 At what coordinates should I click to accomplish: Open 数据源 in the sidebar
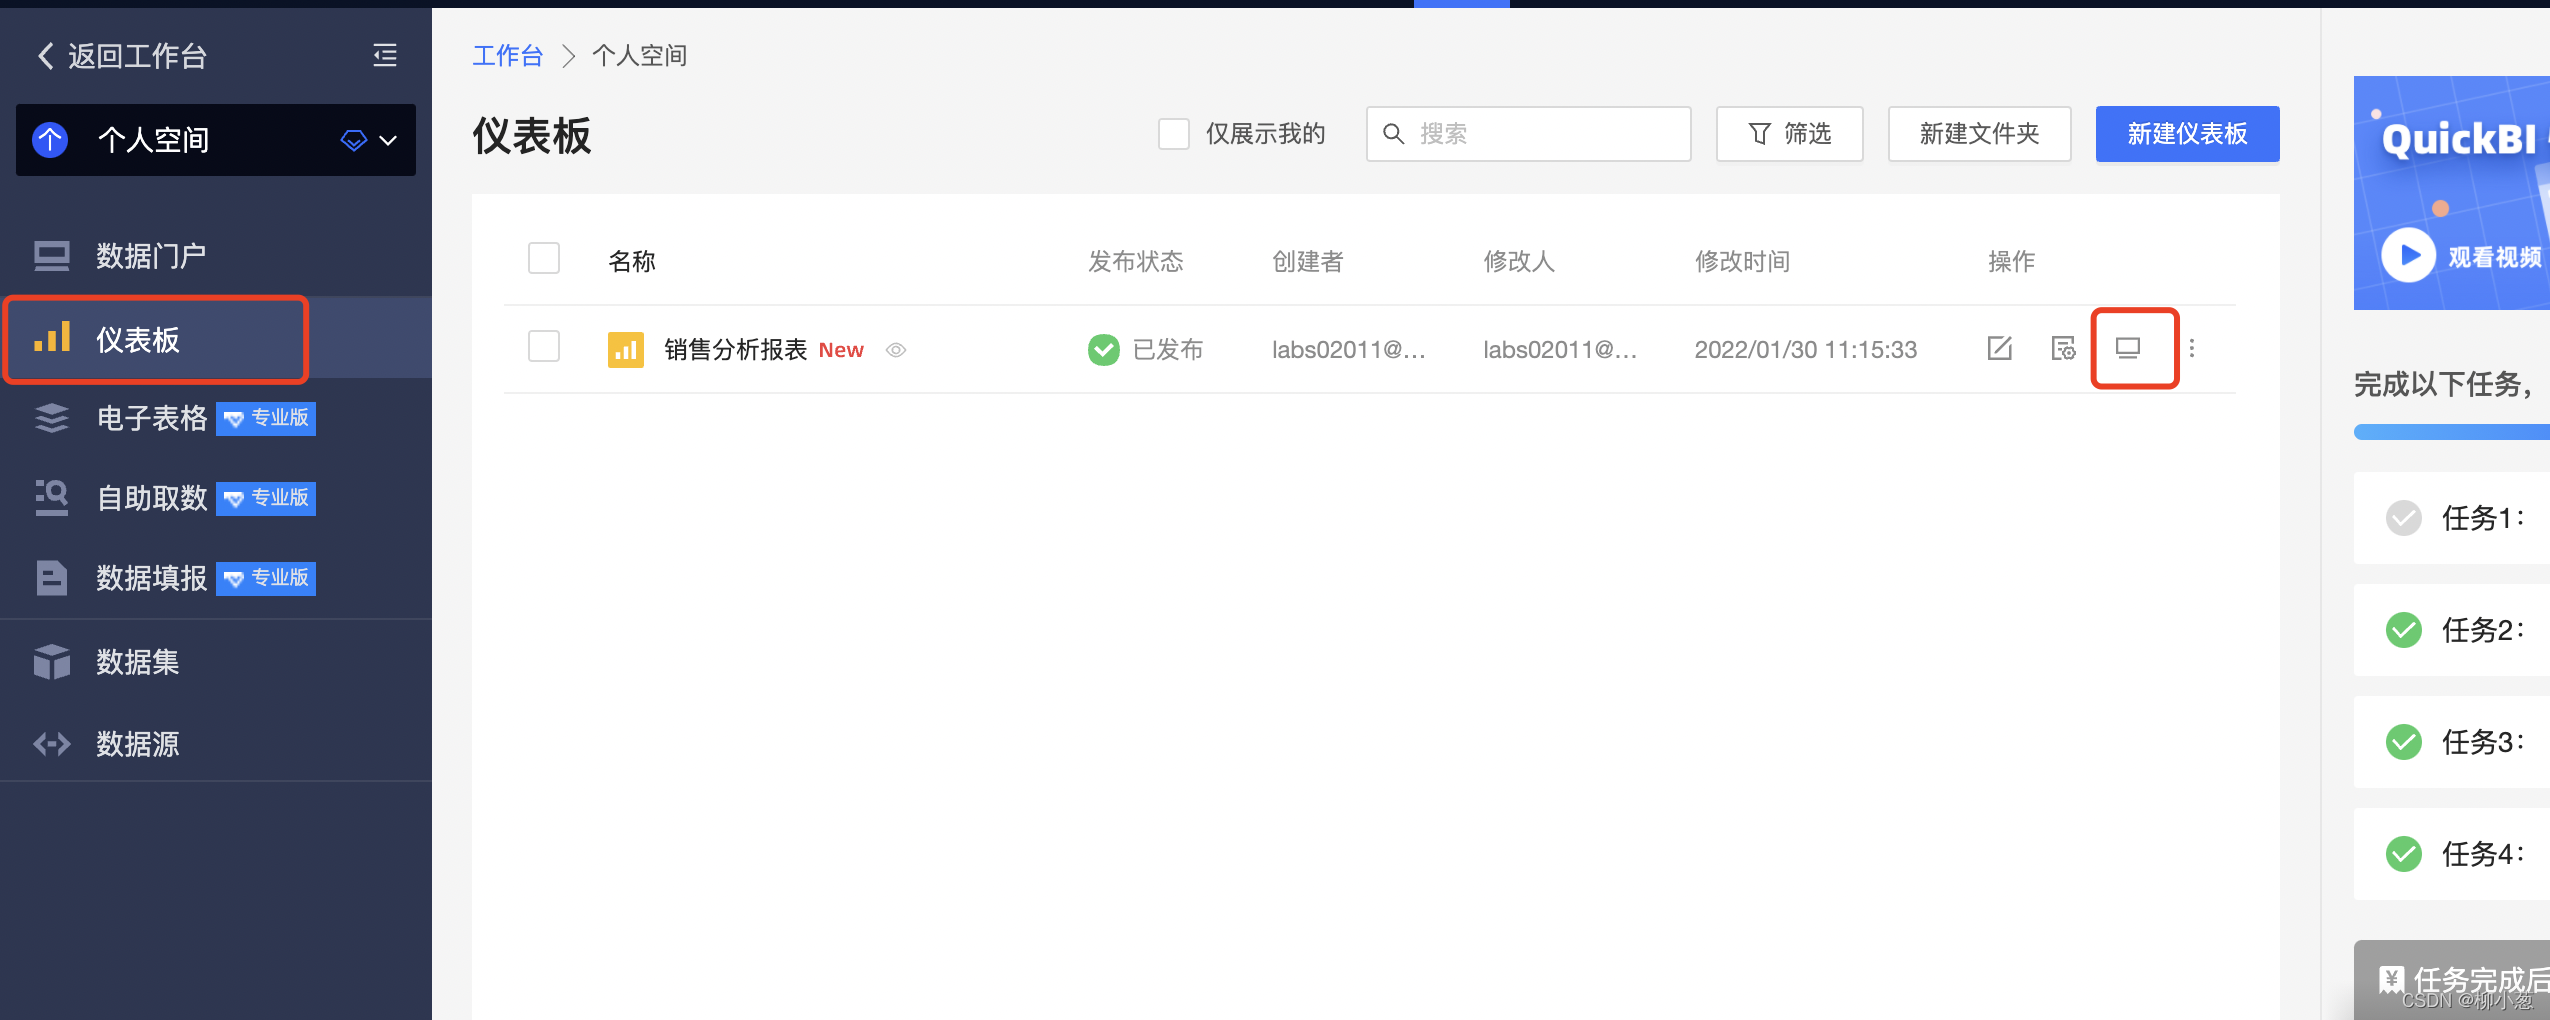tap(216, 744)
